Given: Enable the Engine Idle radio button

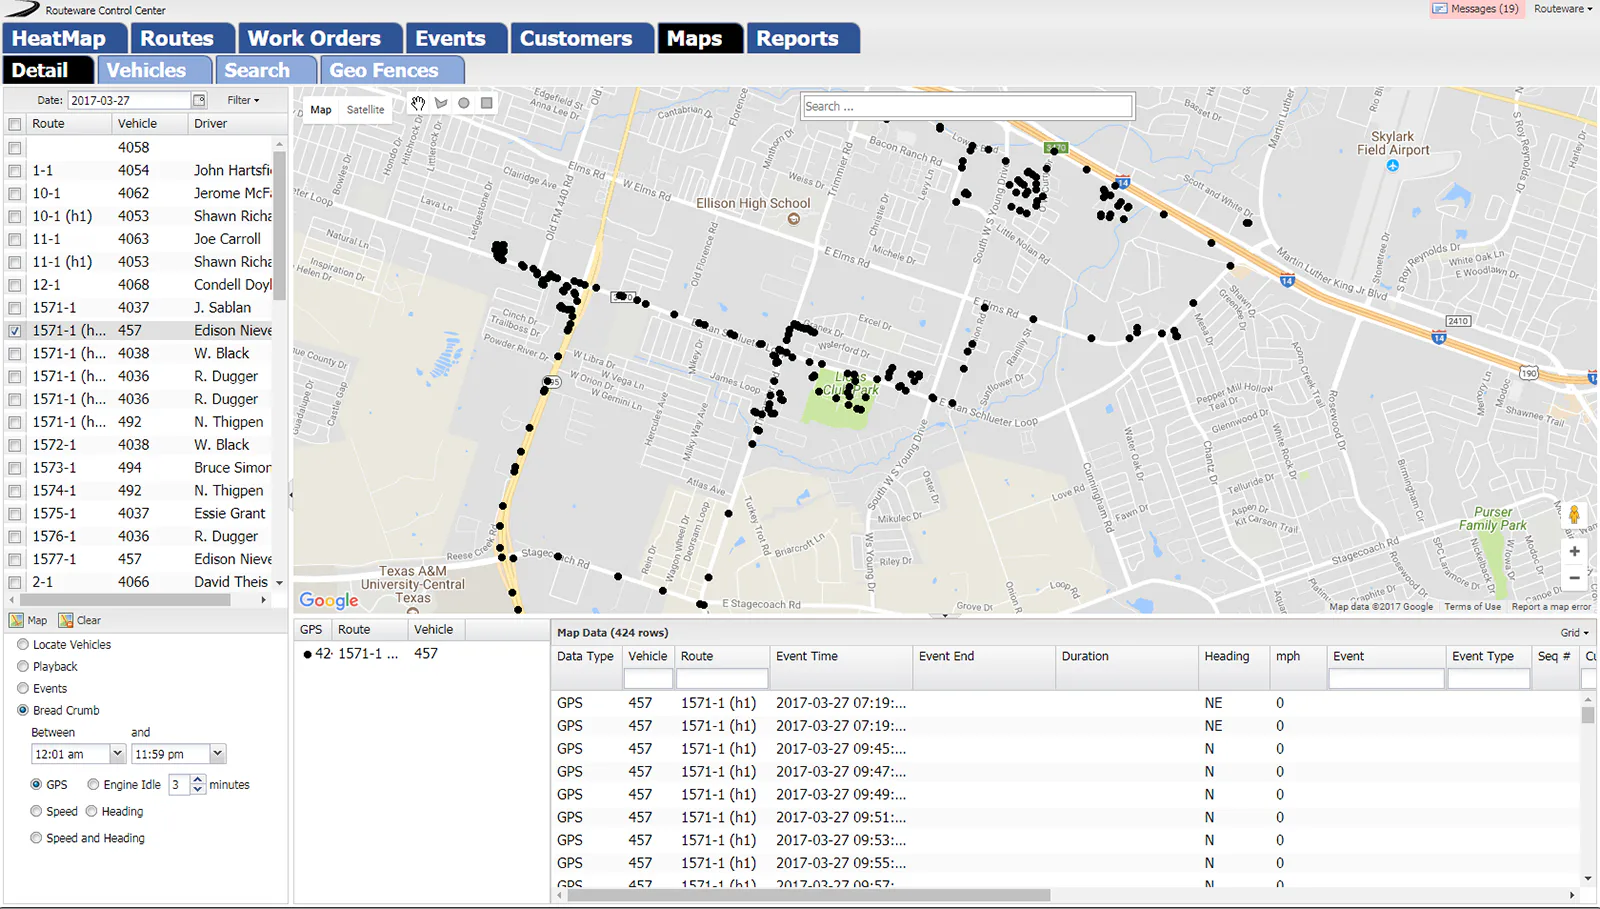Looking at the screenshot, I should [93, 785].
